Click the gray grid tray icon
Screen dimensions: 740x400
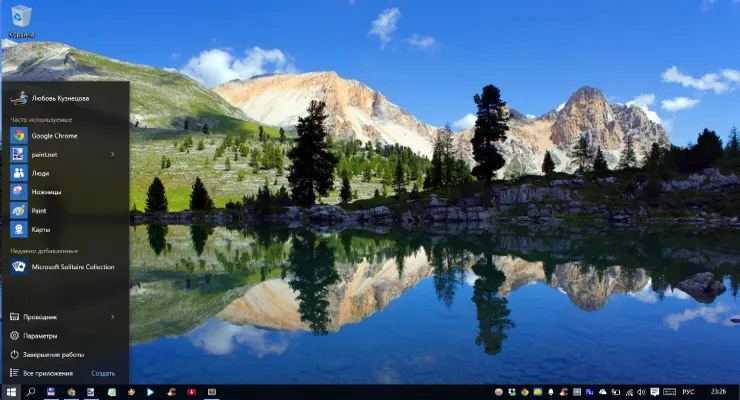pyautogui.click(x=577, y=392)
